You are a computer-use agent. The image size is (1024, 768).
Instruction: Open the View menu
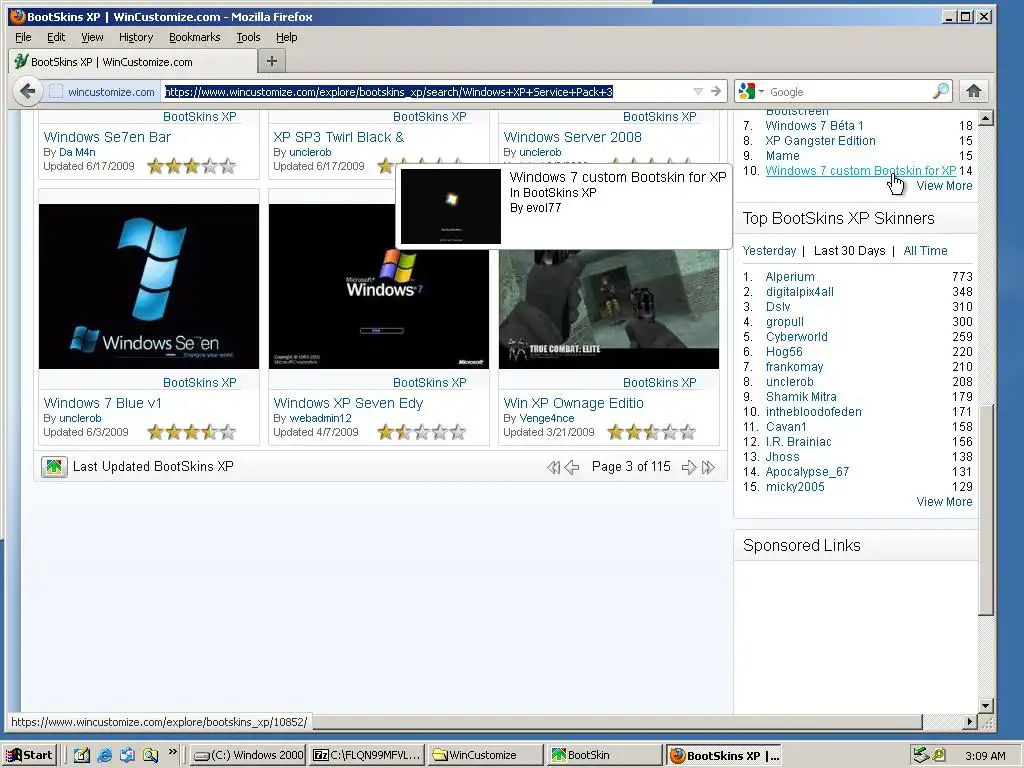coord(92,37)
